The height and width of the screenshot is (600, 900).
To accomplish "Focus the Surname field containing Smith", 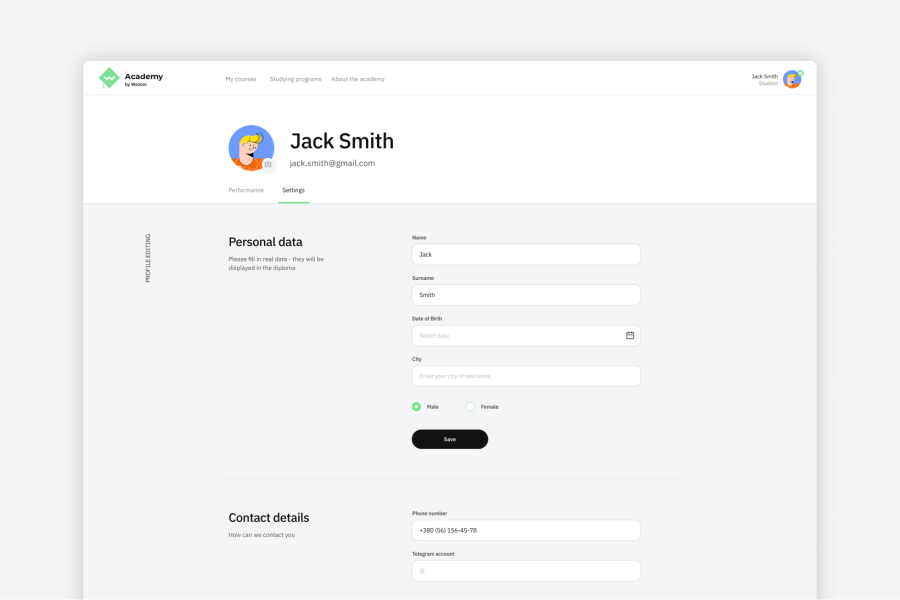I will (526, 295).
